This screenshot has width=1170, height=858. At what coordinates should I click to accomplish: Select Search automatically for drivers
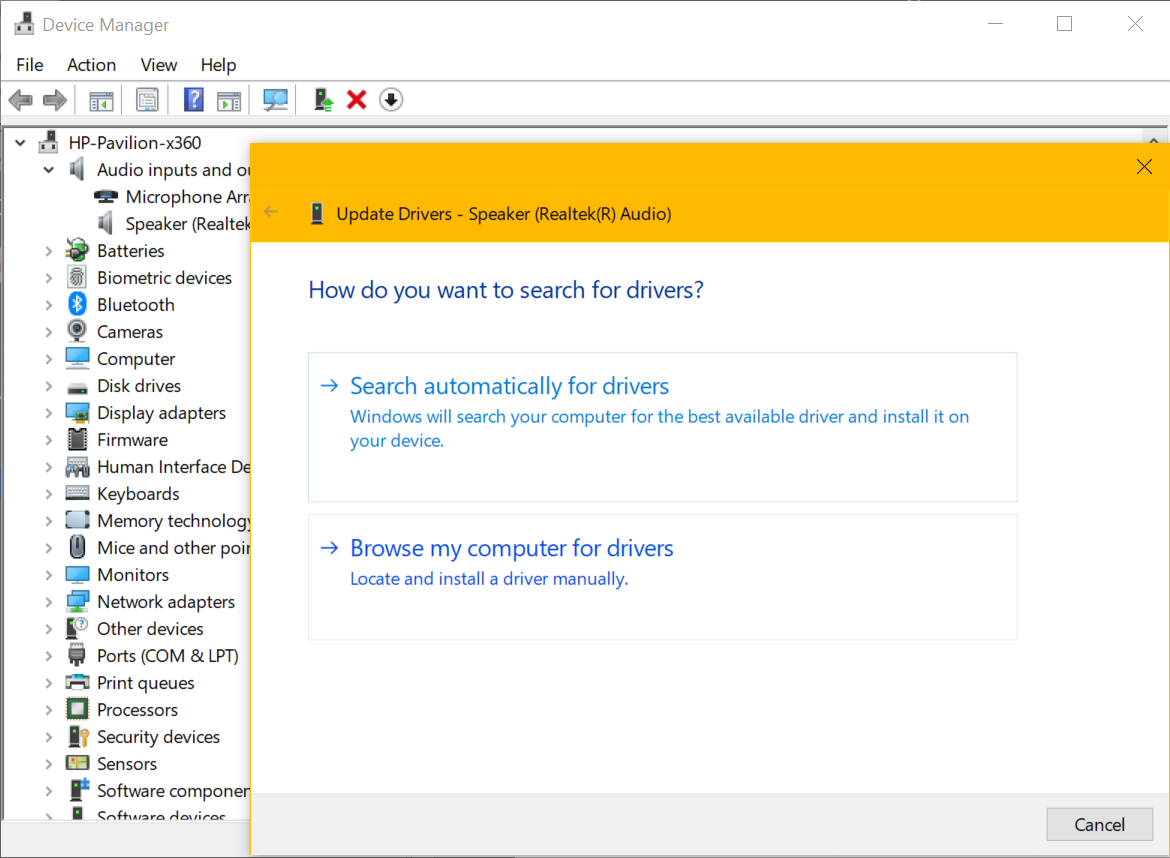509,385
